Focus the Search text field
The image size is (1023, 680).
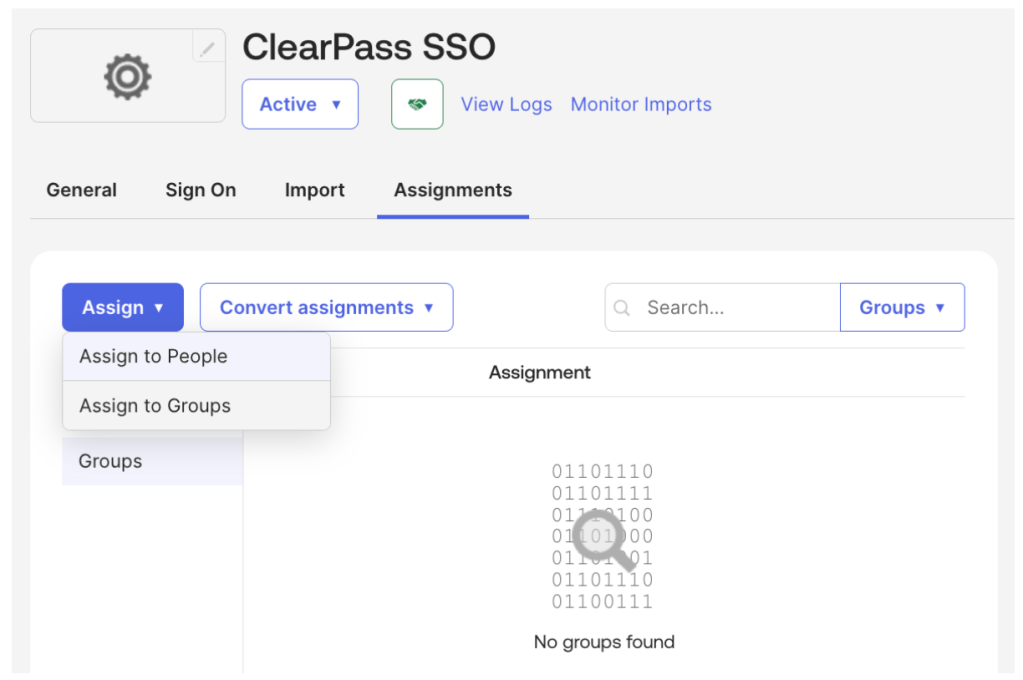[735, 308]
